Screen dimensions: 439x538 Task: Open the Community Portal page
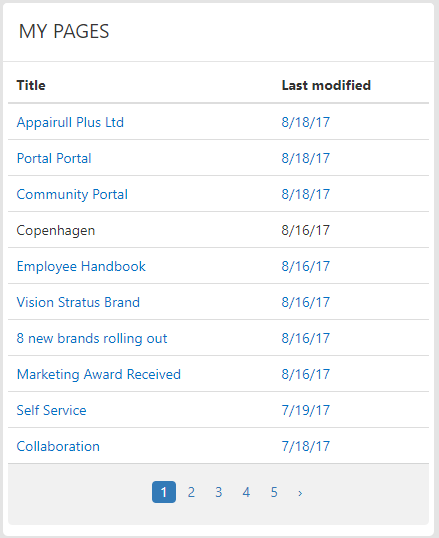pyautogui.click(x=72, y=195)
